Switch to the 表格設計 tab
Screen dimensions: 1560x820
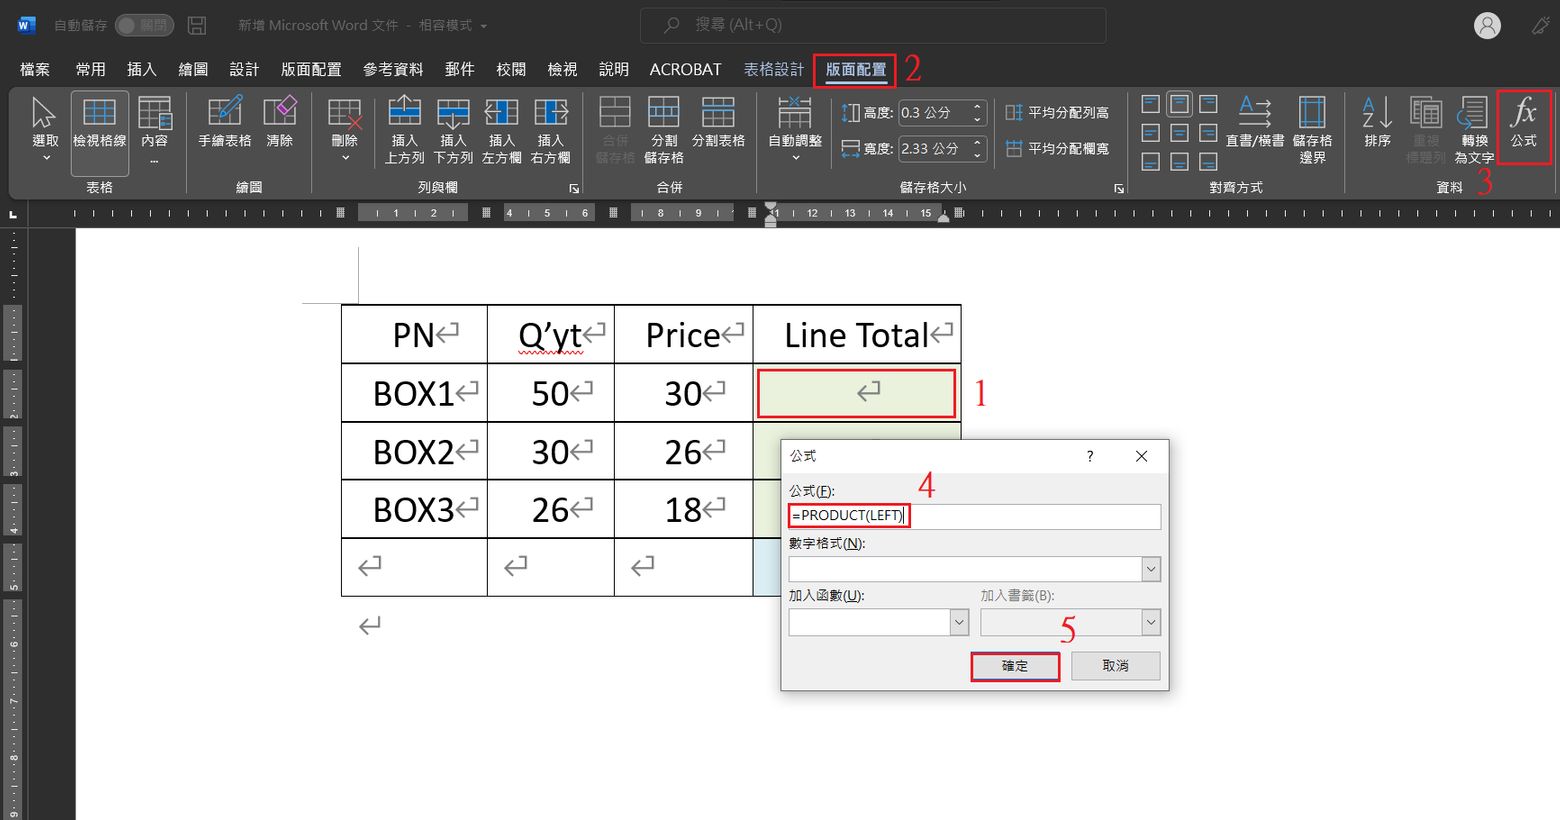[x=773, y=69]
